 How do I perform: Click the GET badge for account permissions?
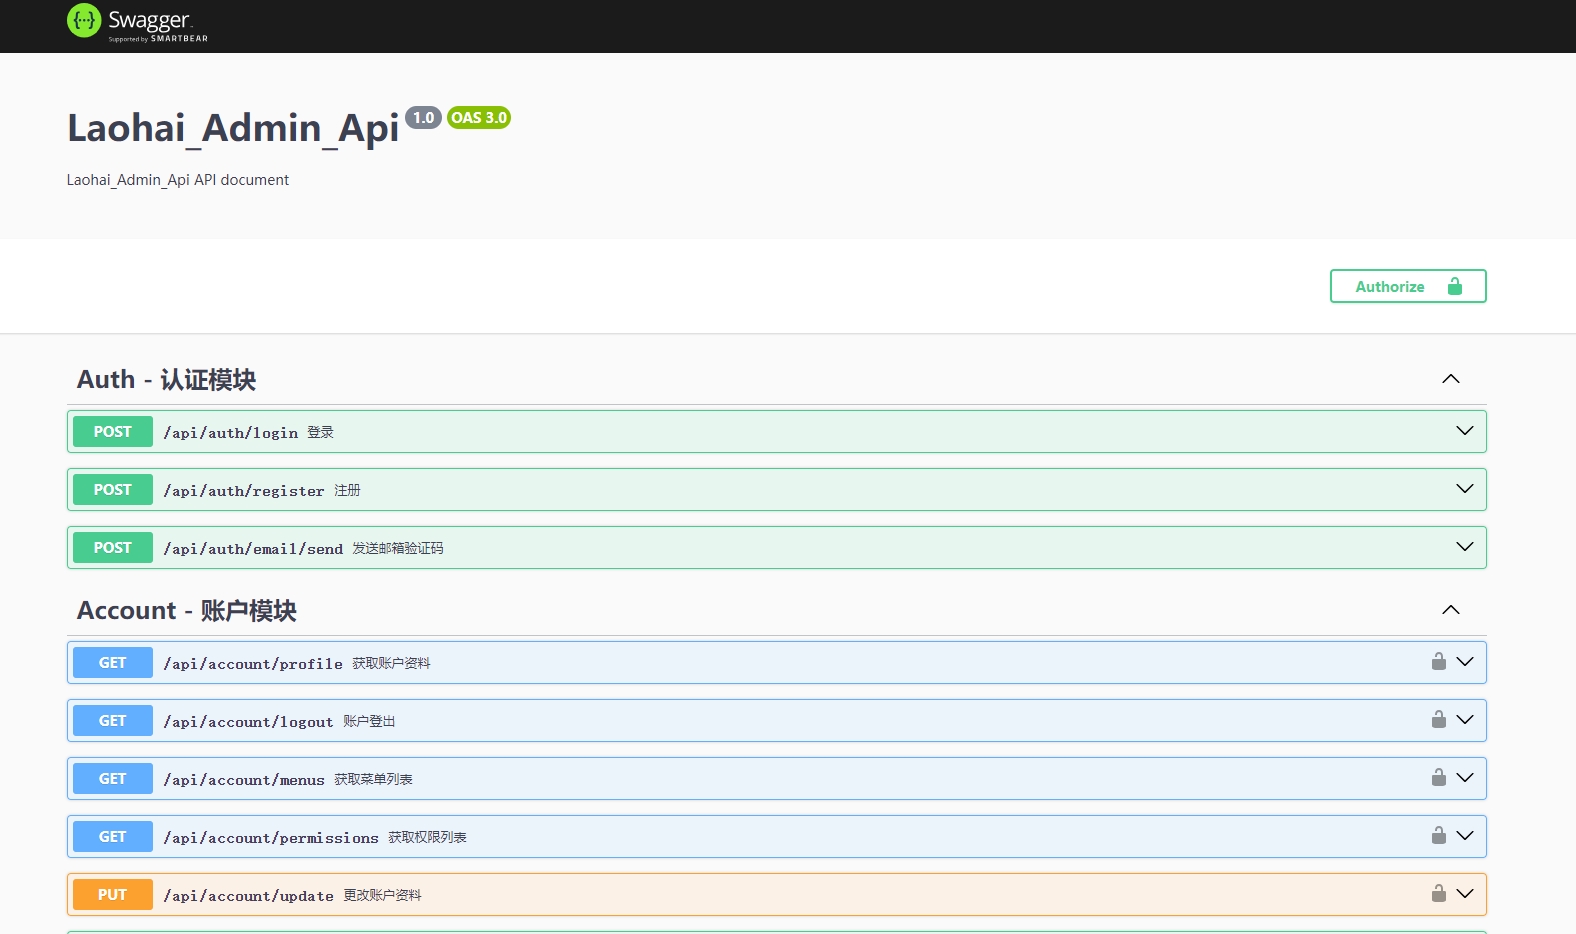tap(113, 837)
